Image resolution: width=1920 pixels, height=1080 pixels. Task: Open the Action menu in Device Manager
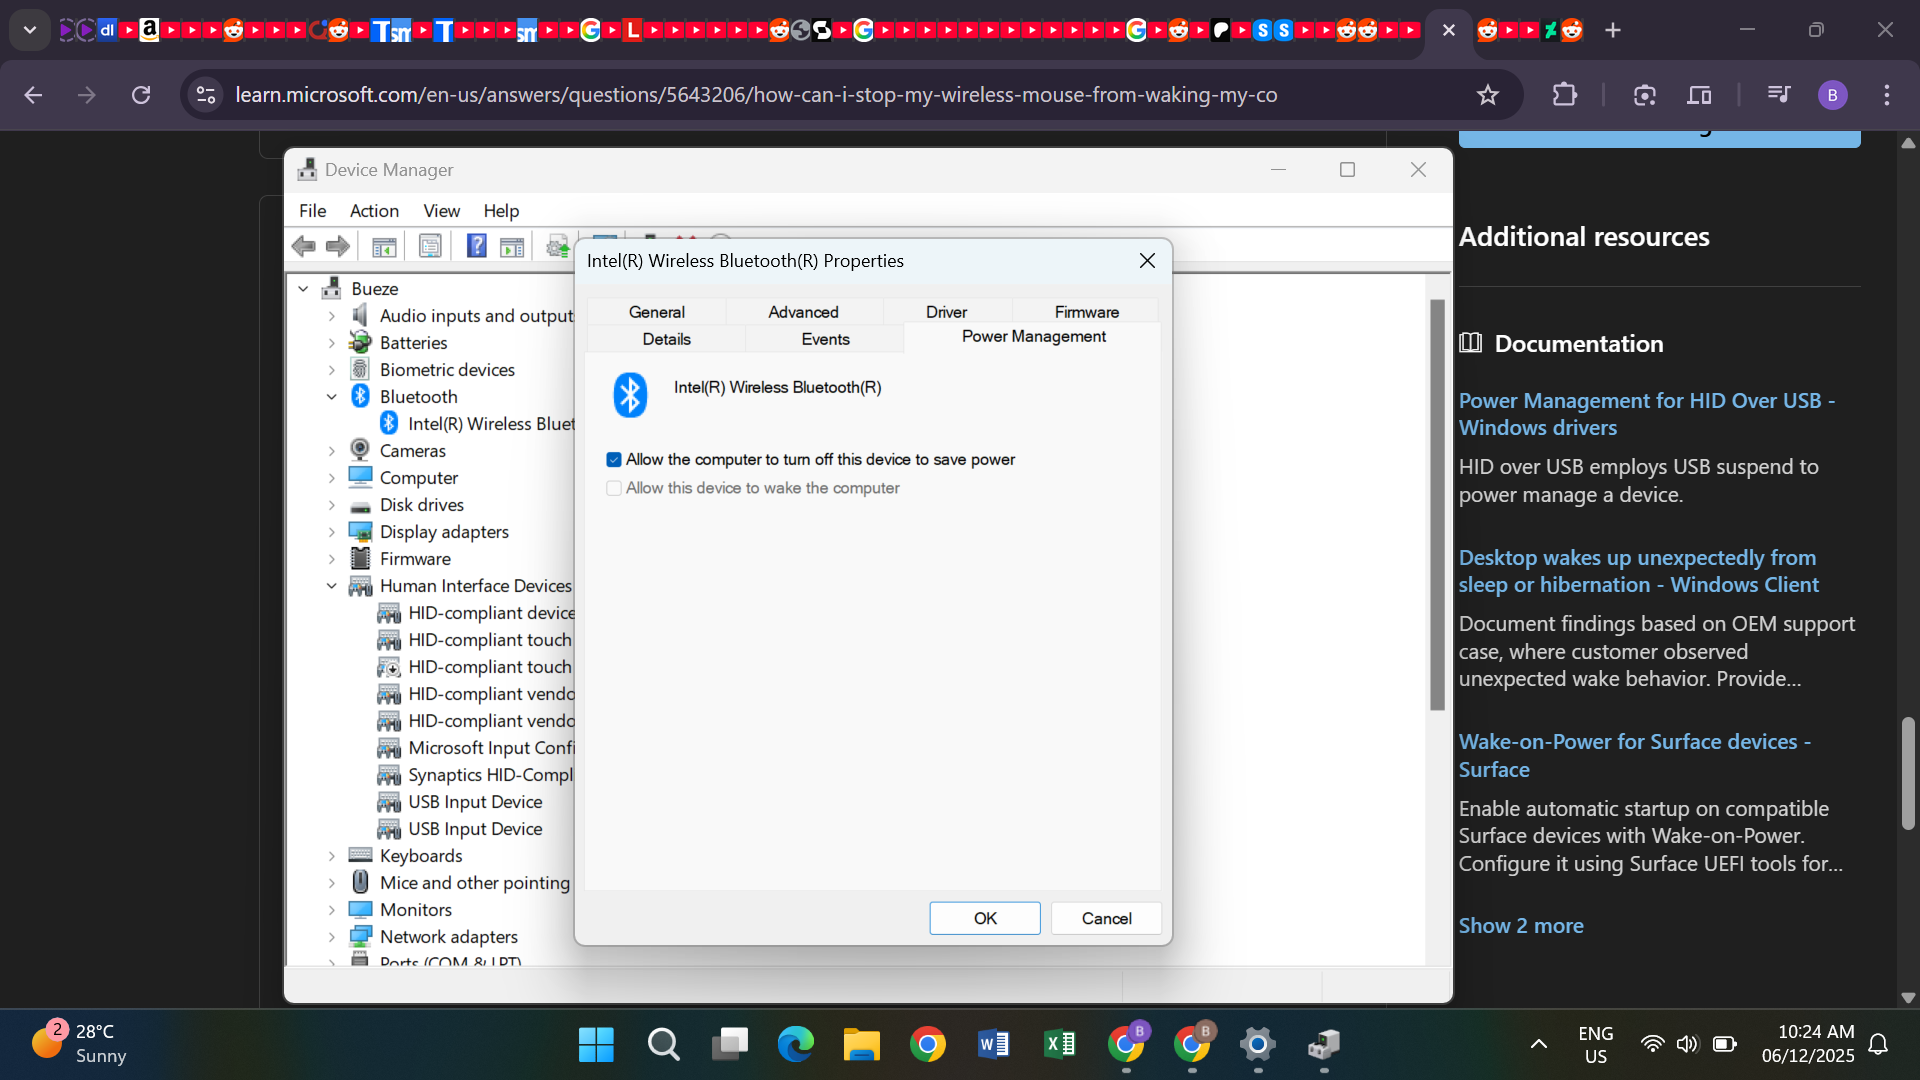(373, 211)
